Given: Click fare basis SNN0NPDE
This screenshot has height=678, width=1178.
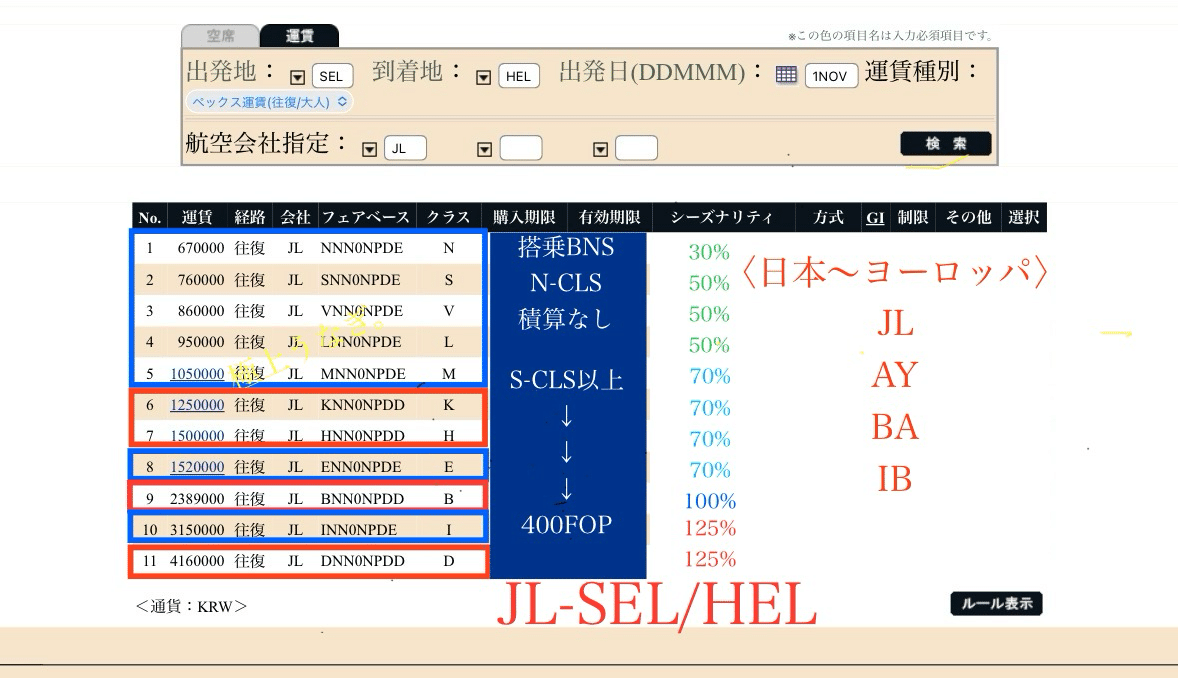Looking at the screenshot, I should [361, 280].
